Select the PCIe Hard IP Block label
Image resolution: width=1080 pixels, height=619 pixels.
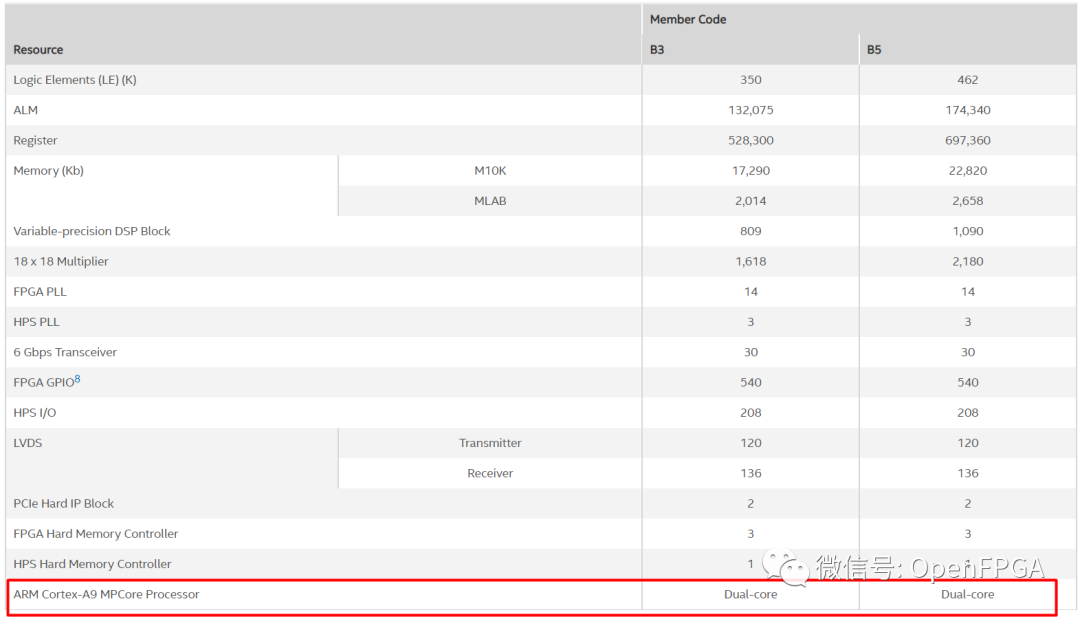click(x=63, y=504)
